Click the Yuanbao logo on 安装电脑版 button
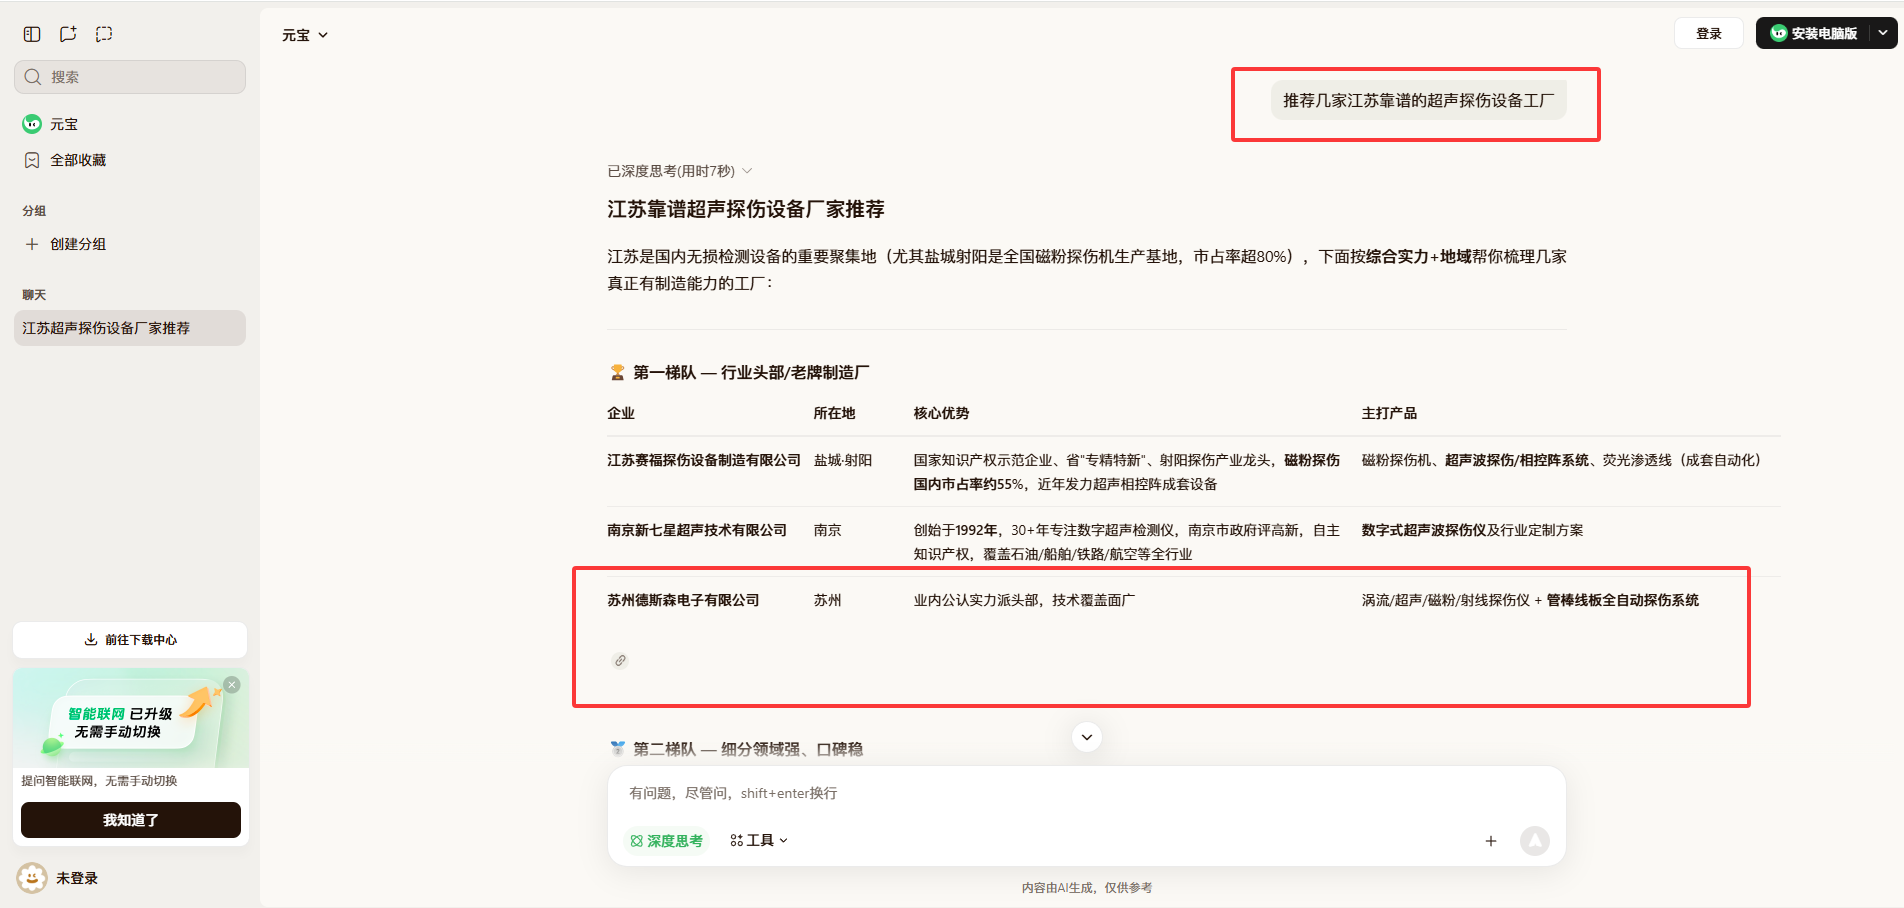 pos(1778,33)
